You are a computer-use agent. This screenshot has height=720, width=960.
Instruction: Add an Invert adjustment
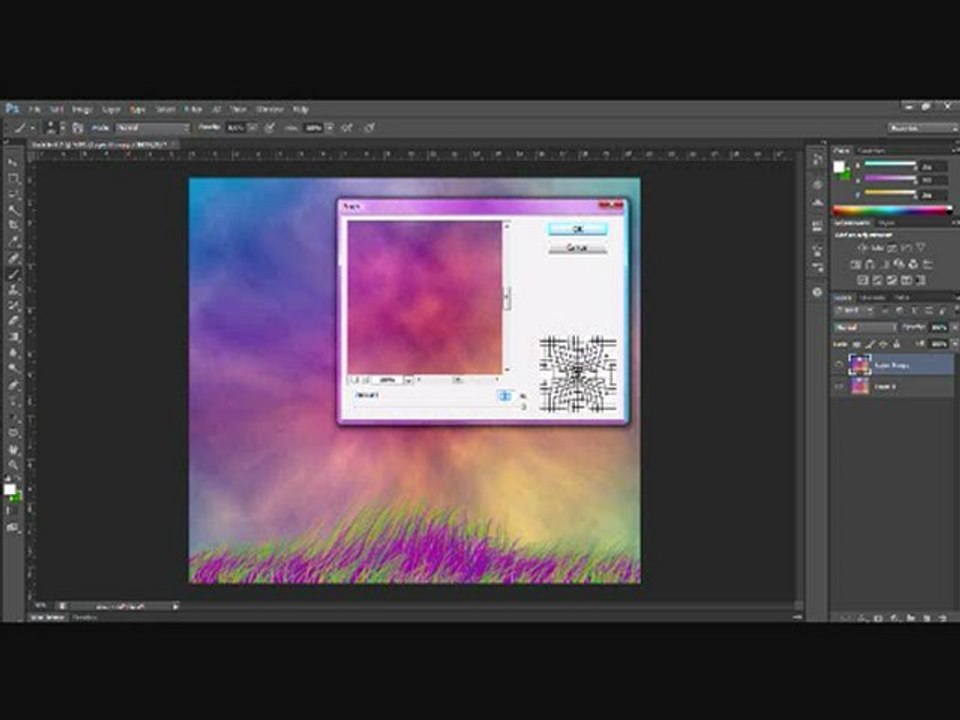point(863,280)
